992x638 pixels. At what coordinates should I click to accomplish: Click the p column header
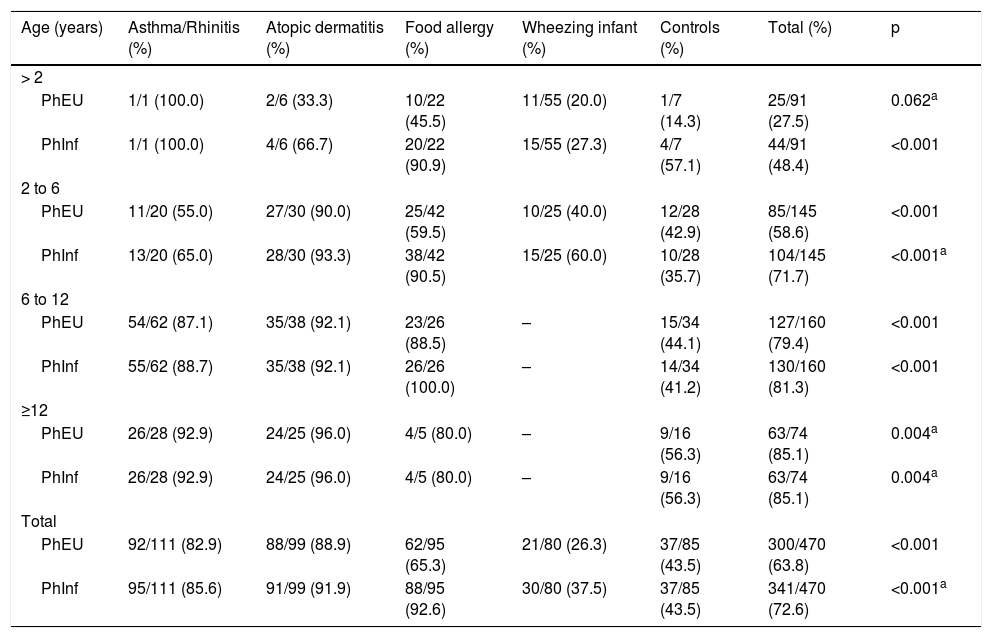pyautogui.click(x=895, y=28)
